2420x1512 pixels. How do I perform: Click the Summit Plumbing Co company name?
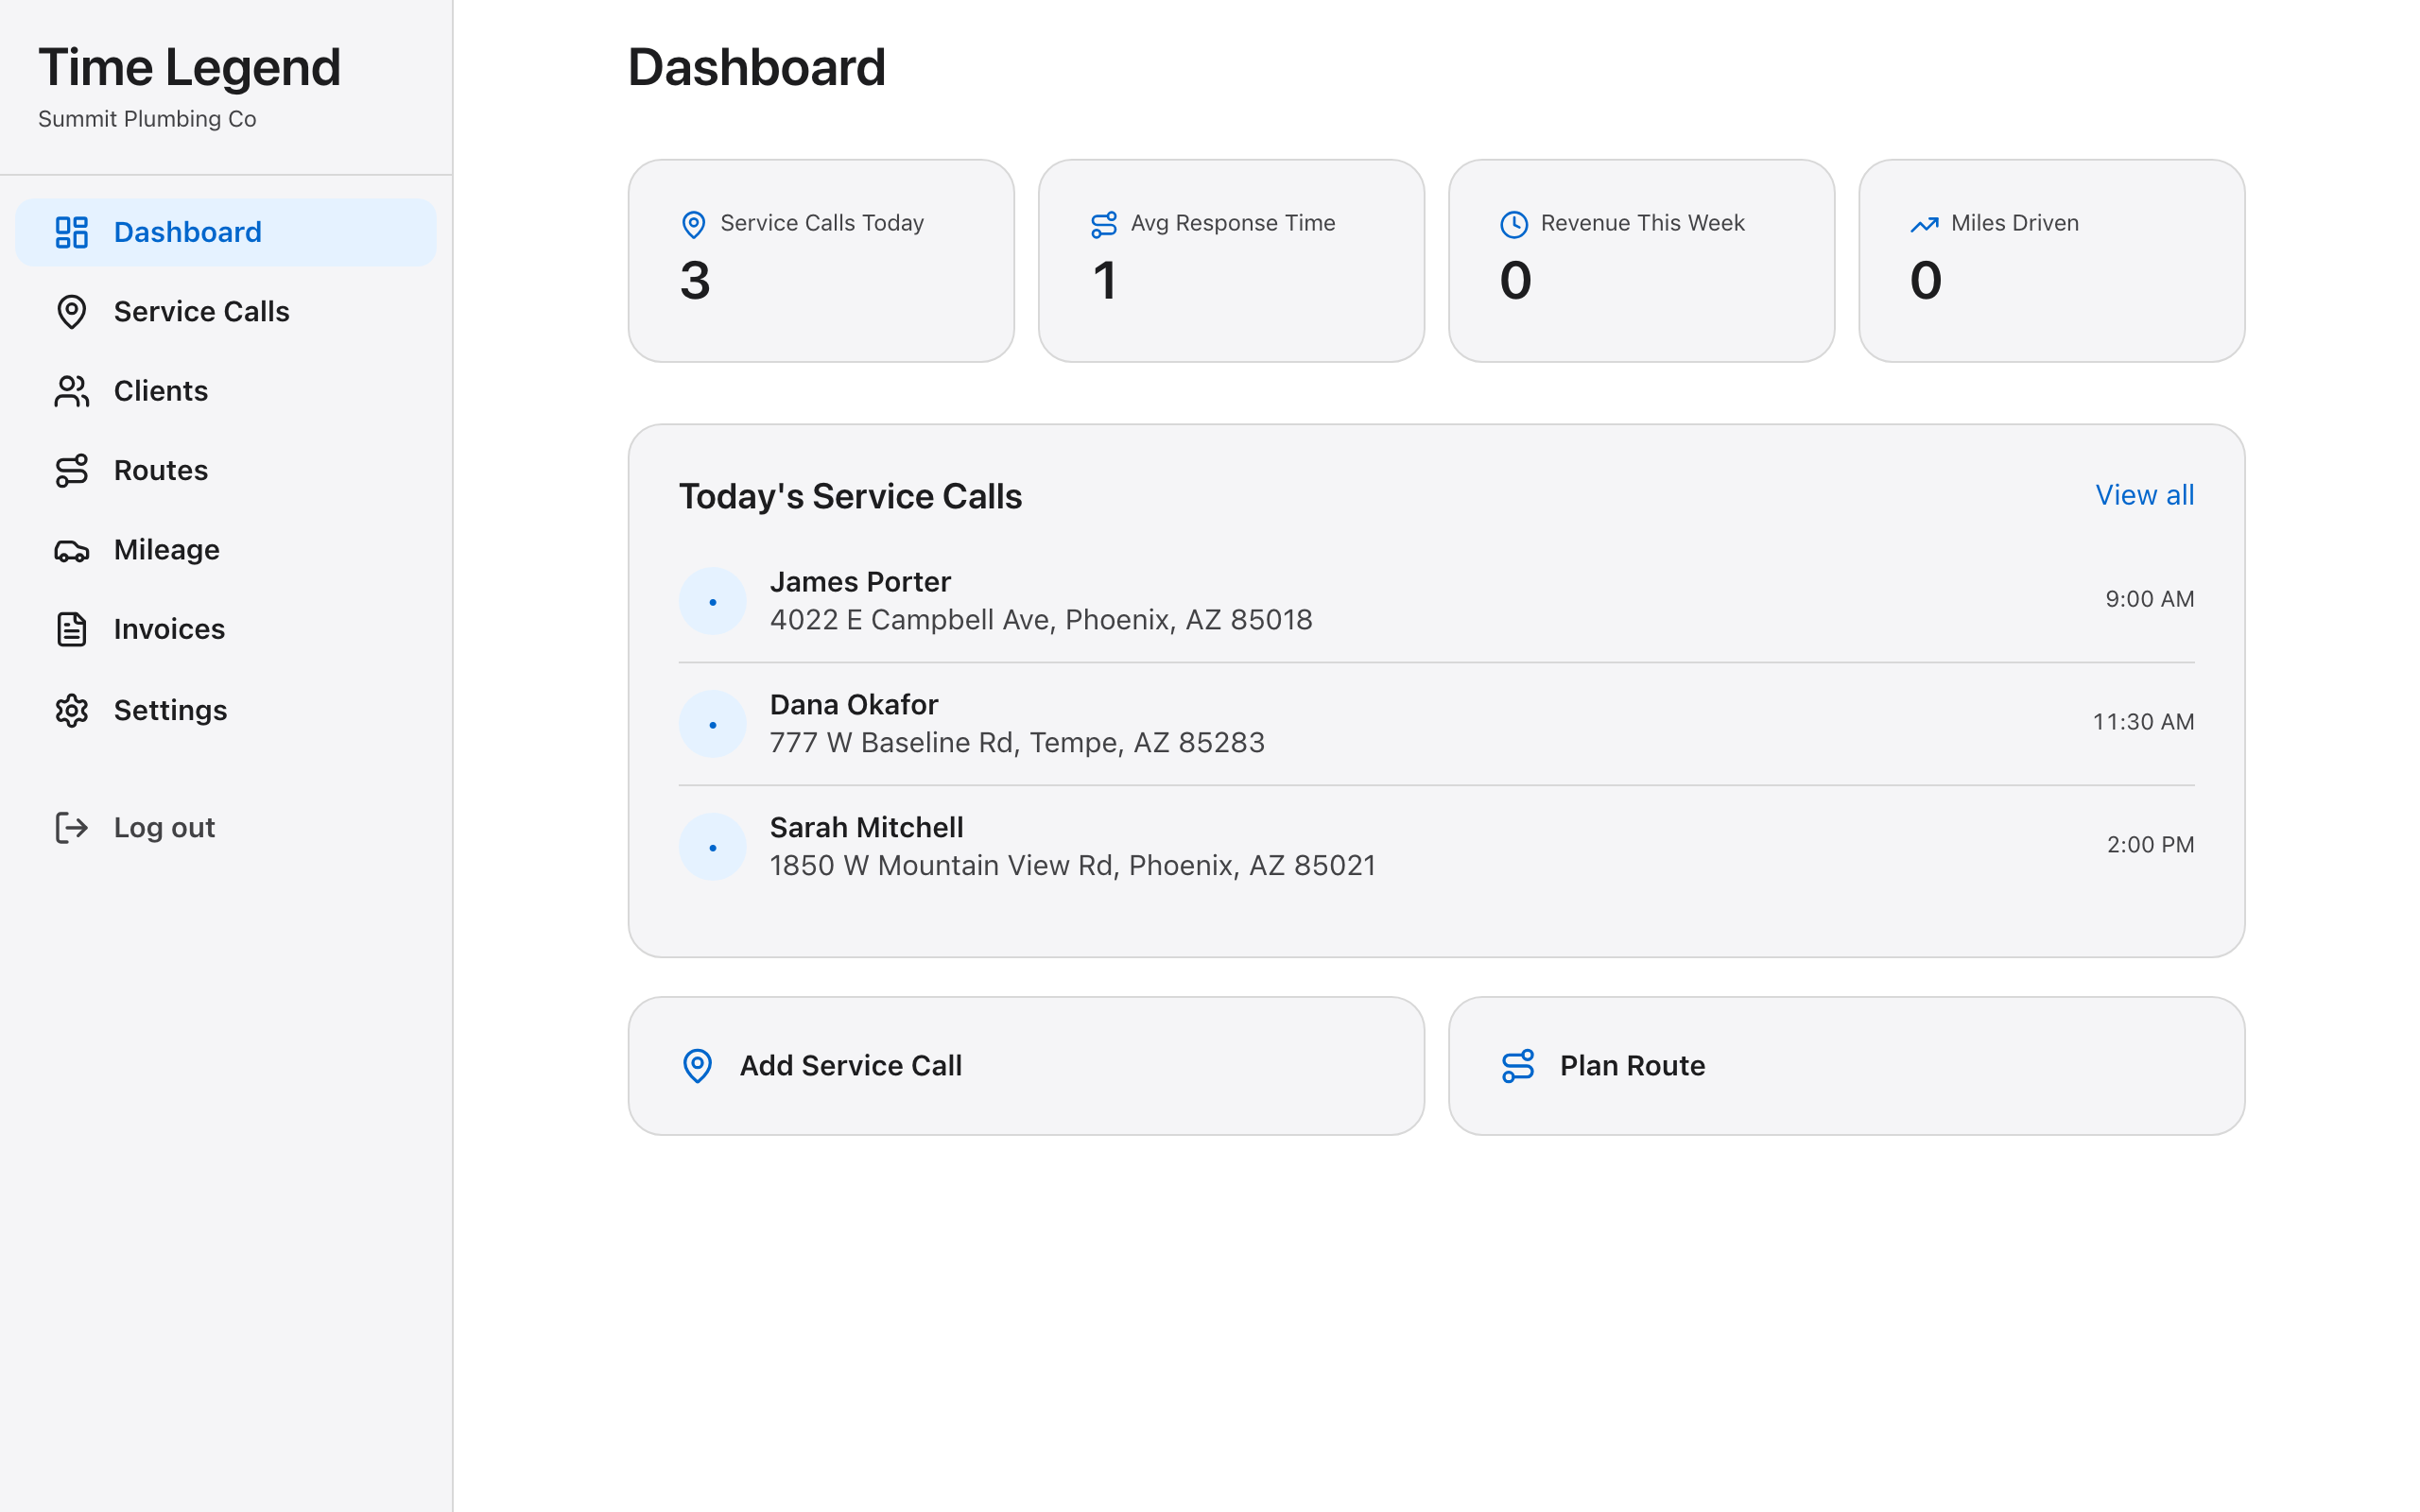(147, 119)
